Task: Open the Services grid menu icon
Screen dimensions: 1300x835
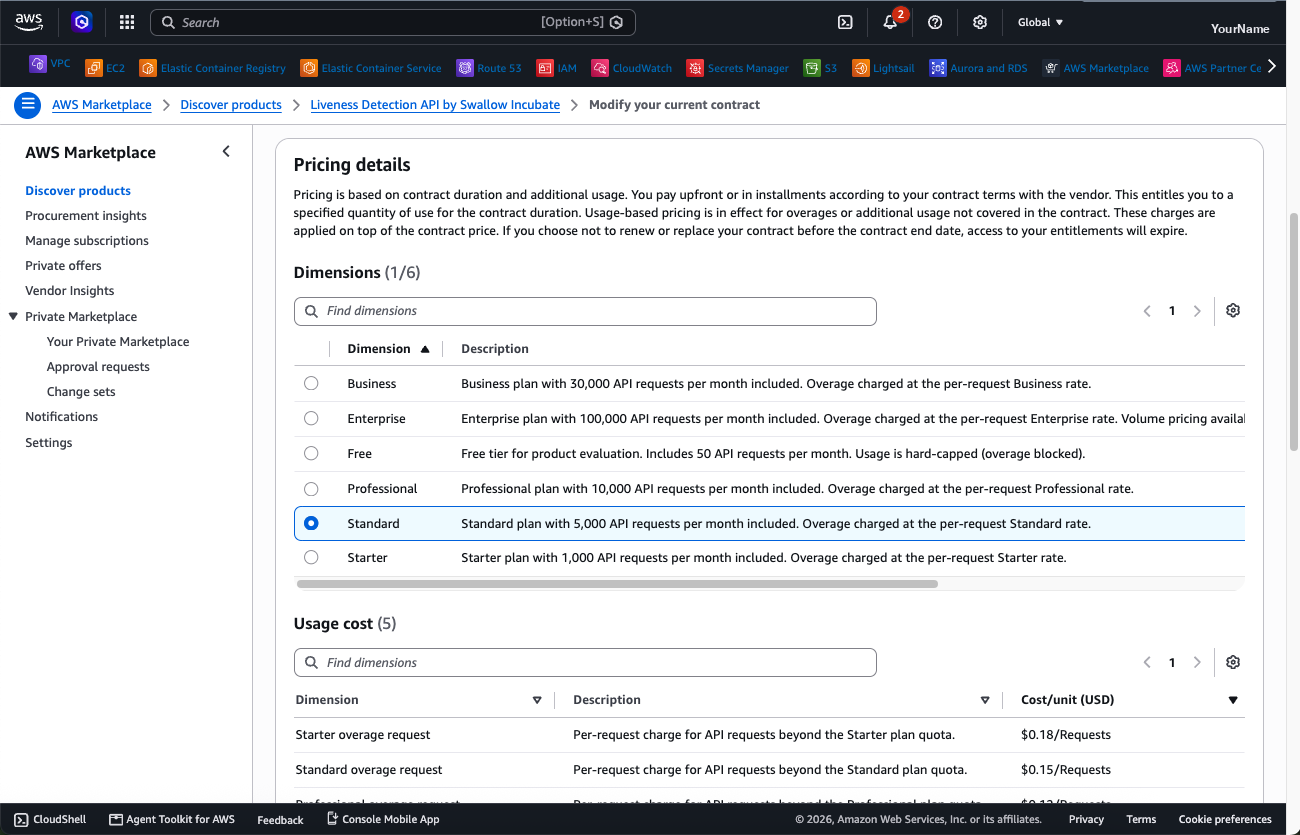Action: coord(127,22)
